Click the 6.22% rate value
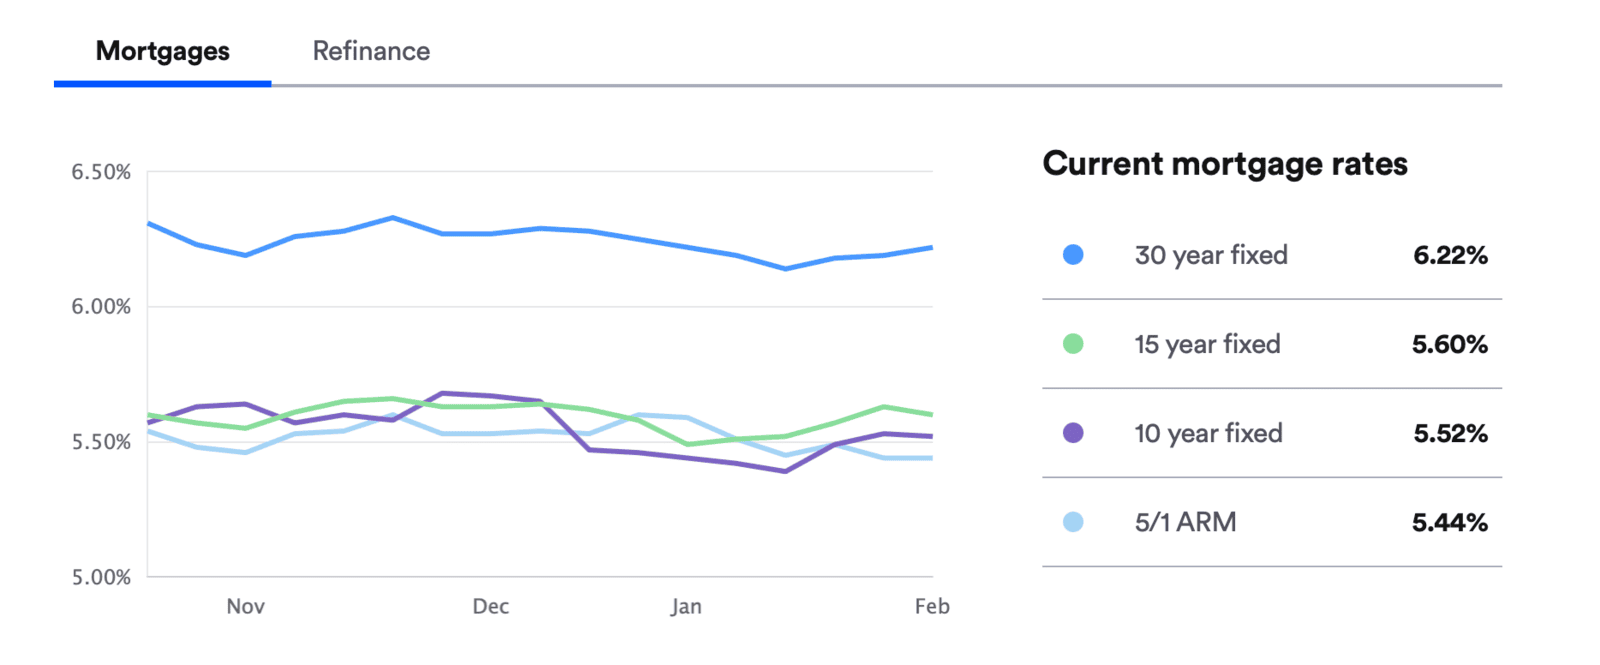 1450,255
